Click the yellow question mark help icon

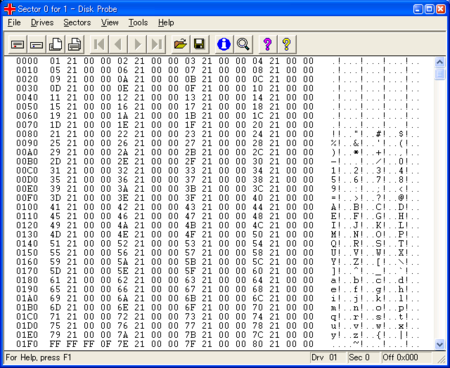click(x=286, y=44)
